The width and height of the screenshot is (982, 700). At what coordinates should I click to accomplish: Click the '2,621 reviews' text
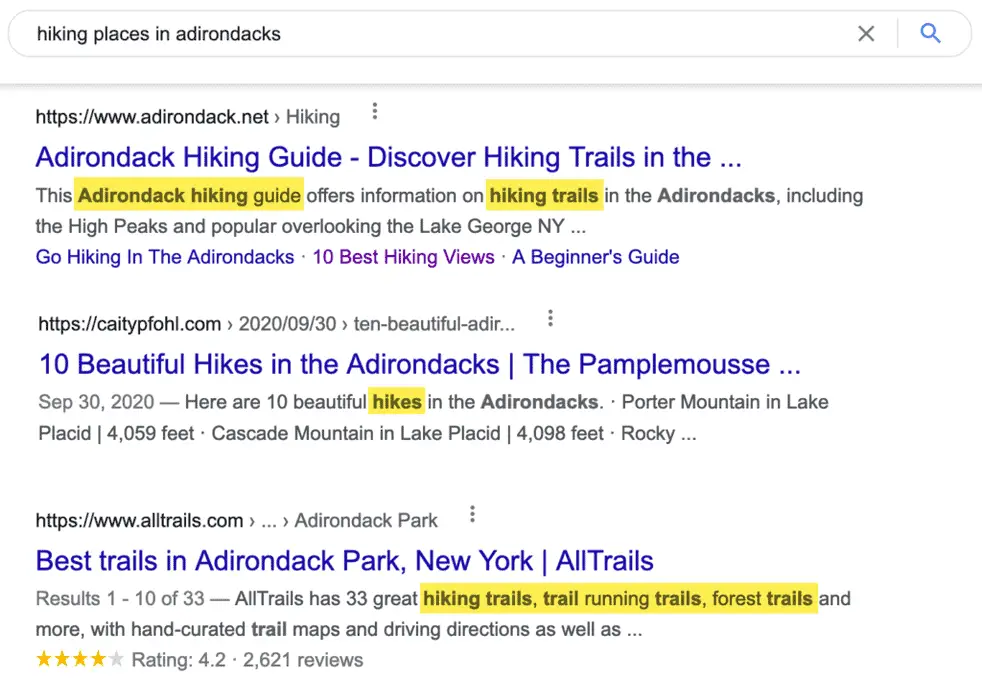point(303,659)
